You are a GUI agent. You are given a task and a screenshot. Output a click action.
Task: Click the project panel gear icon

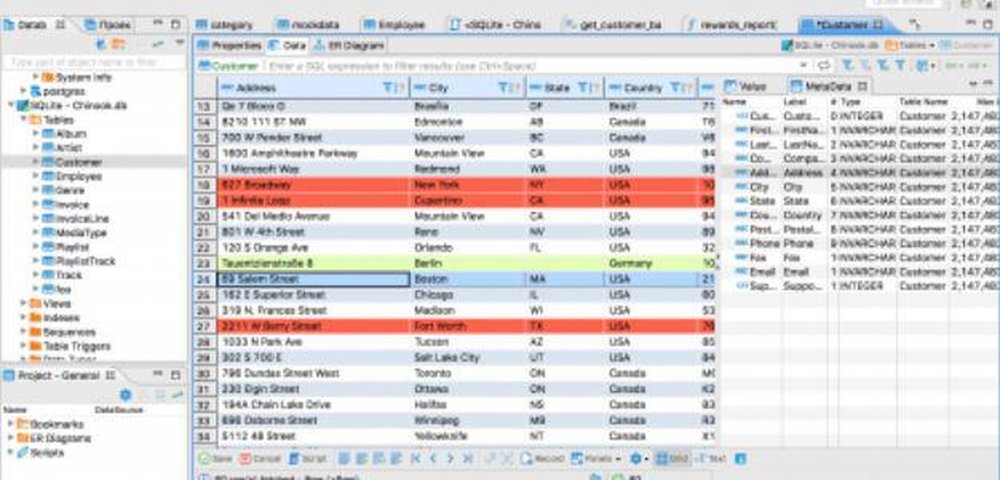point(126,395)
